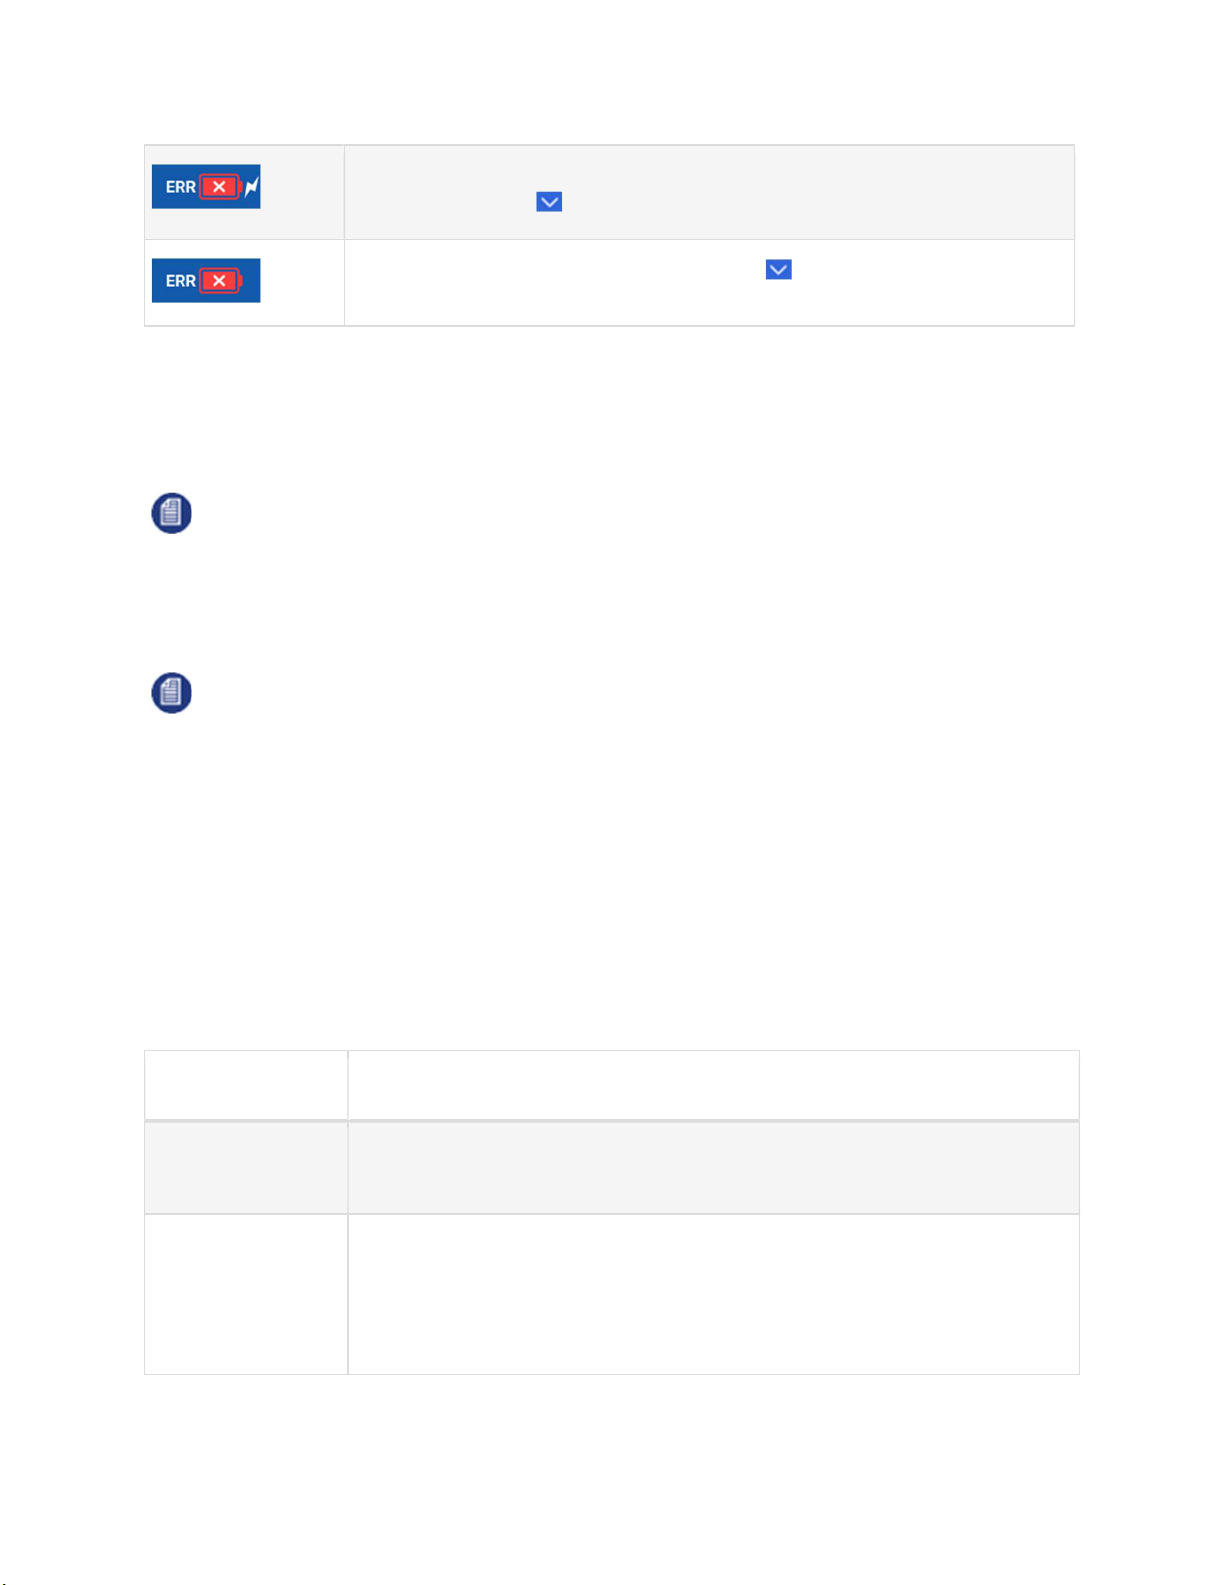Select the gray shaded left cell in bottom table
Screen dimensions: 1225x1585
[246, 1168]
